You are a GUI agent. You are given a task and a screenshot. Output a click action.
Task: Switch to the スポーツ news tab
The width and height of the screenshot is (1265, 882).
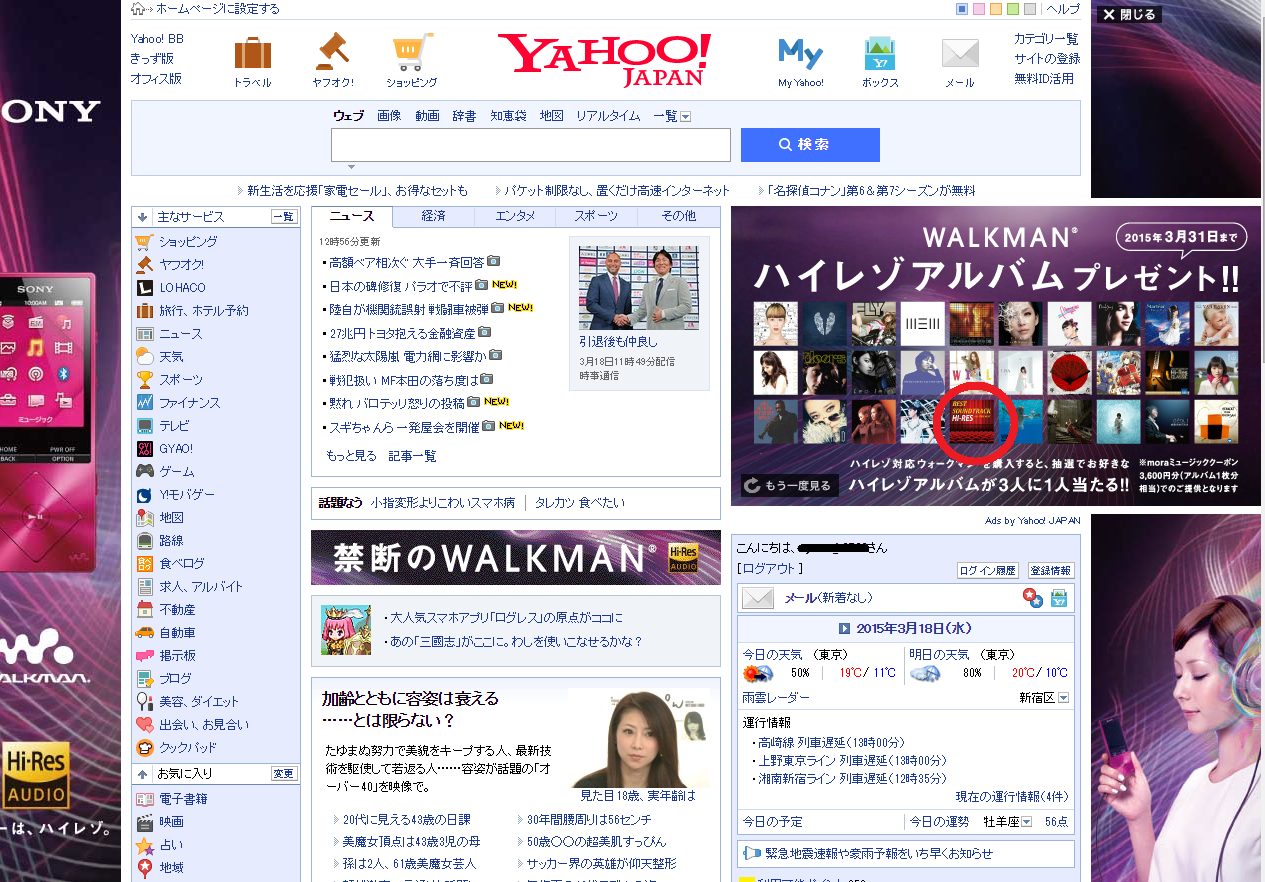click(x=597, y=216)
